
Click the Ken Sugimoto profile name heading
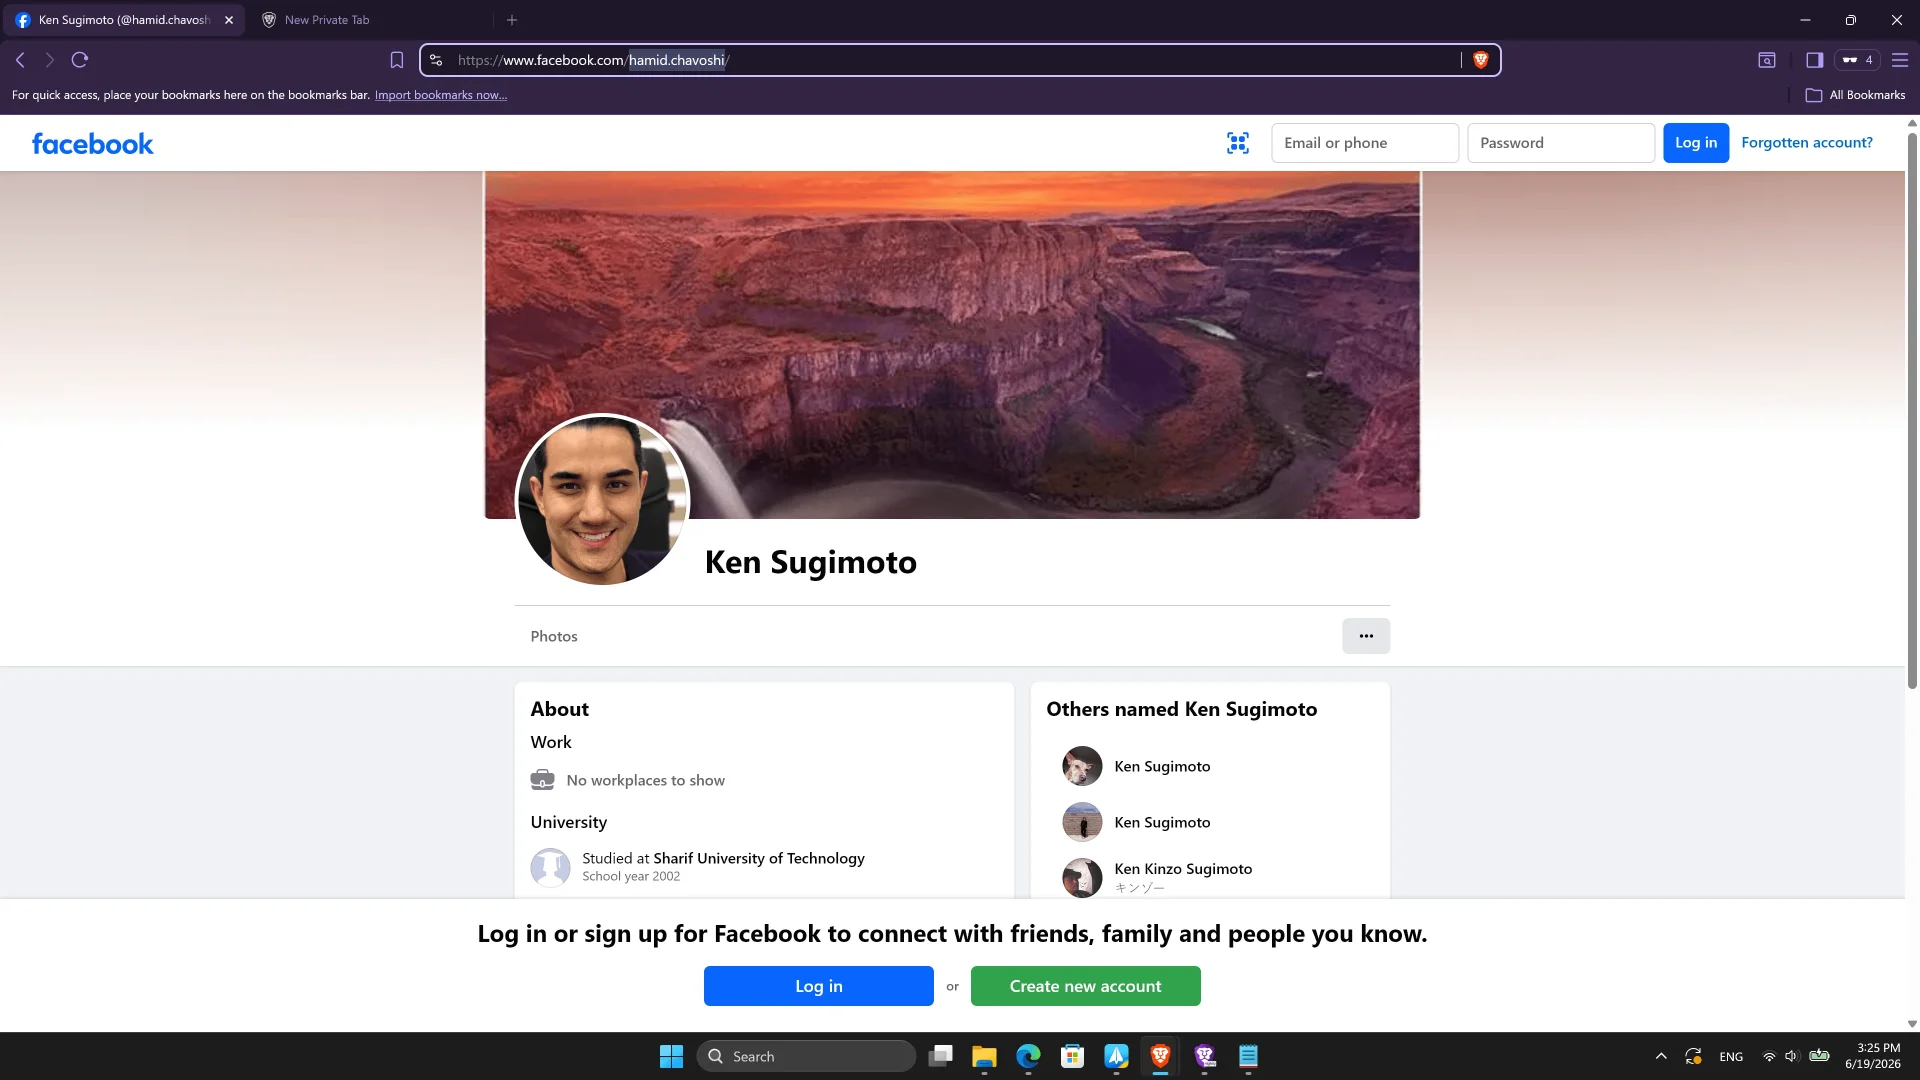coord(811,562)
